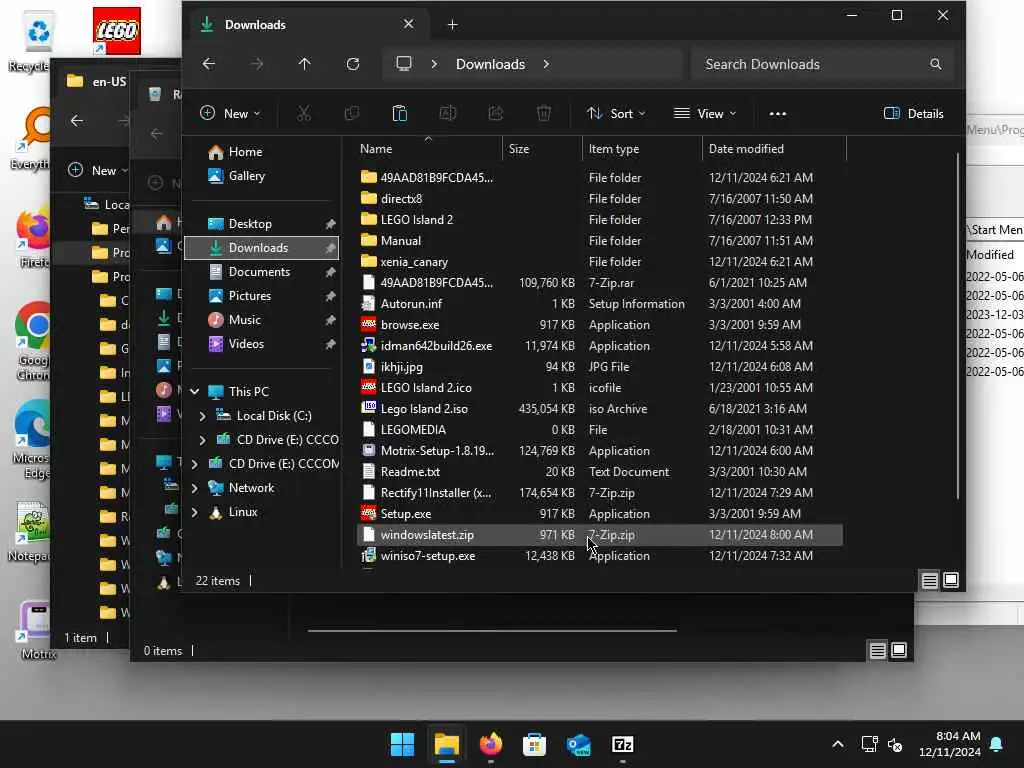Open the LEGO desktop shortcut
The image size is (1024, 768).
coord(116,31)
